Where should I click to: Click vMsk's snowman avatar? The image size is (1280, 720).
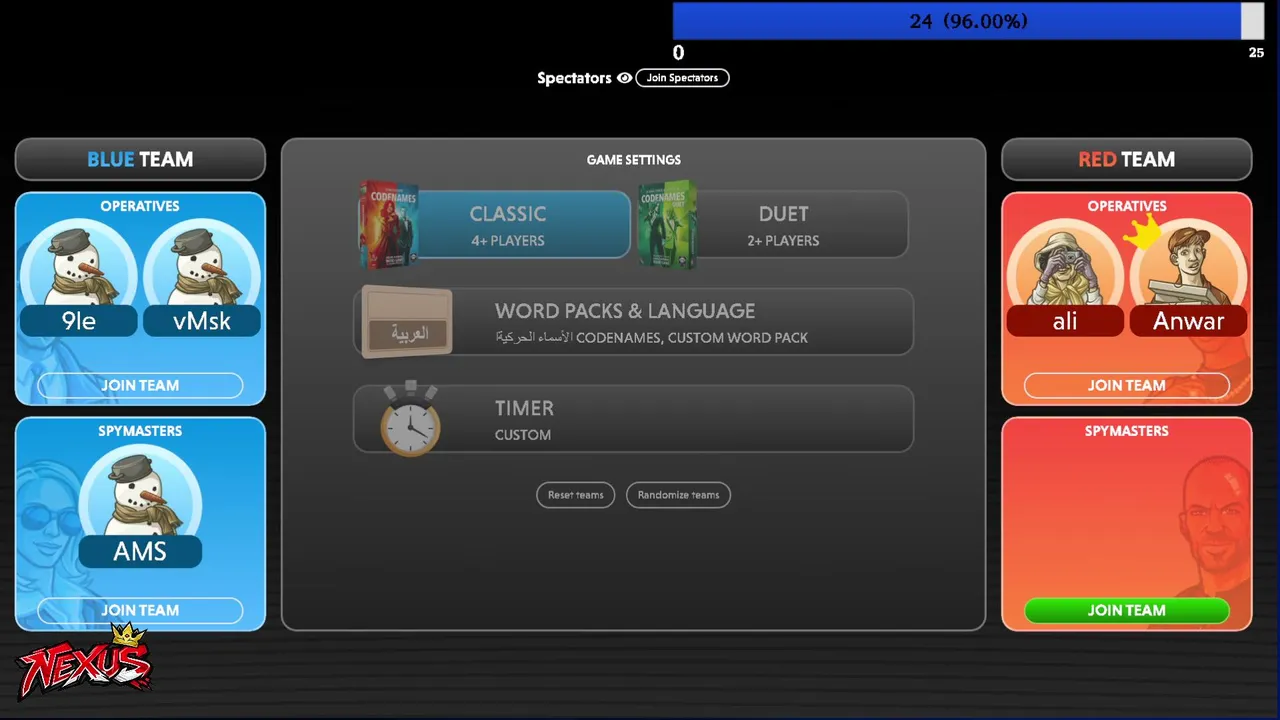tap(202, 264)
